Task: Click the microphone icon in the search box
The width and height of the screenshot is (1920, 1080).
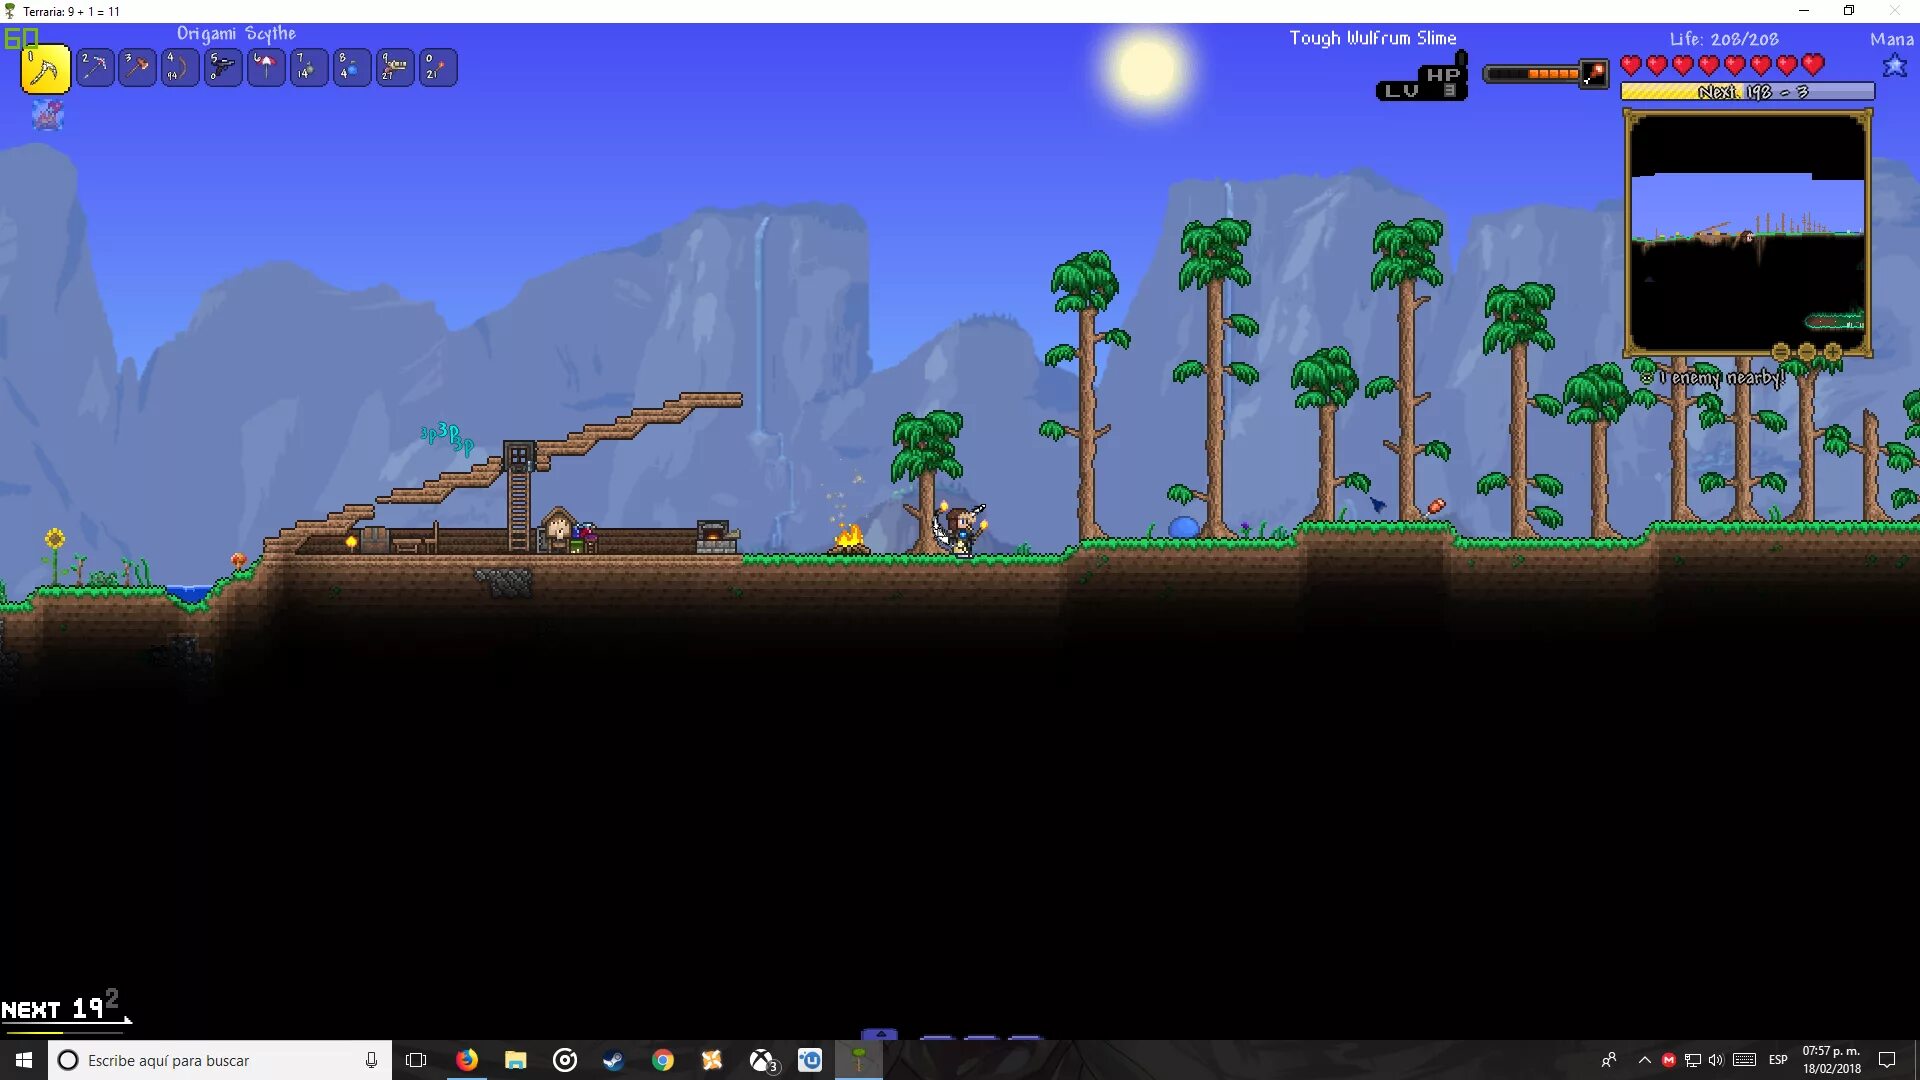Action: coord(371,1060)
